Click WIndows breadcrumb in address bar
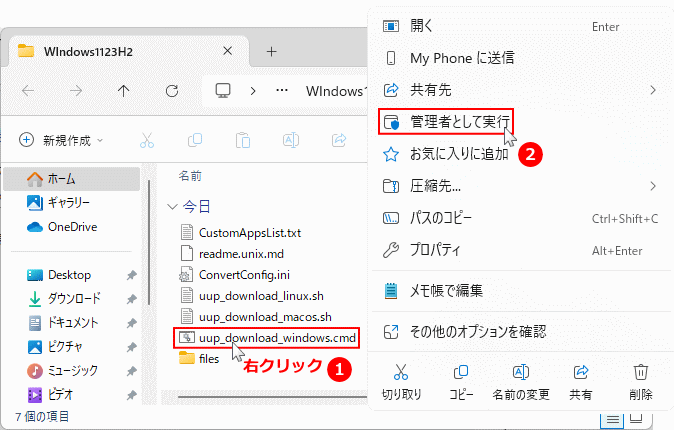 [x=337, y=91]
